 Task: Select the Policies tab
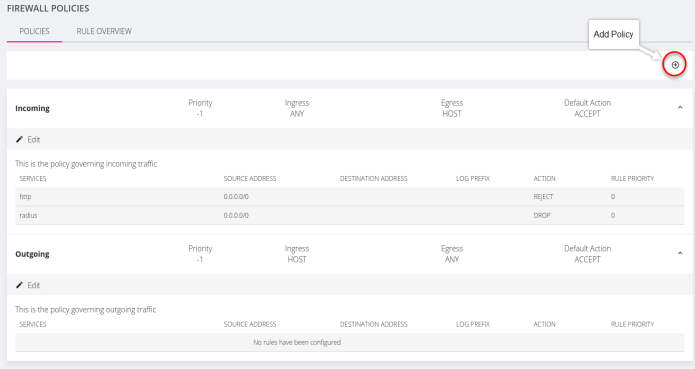(35, 31)
